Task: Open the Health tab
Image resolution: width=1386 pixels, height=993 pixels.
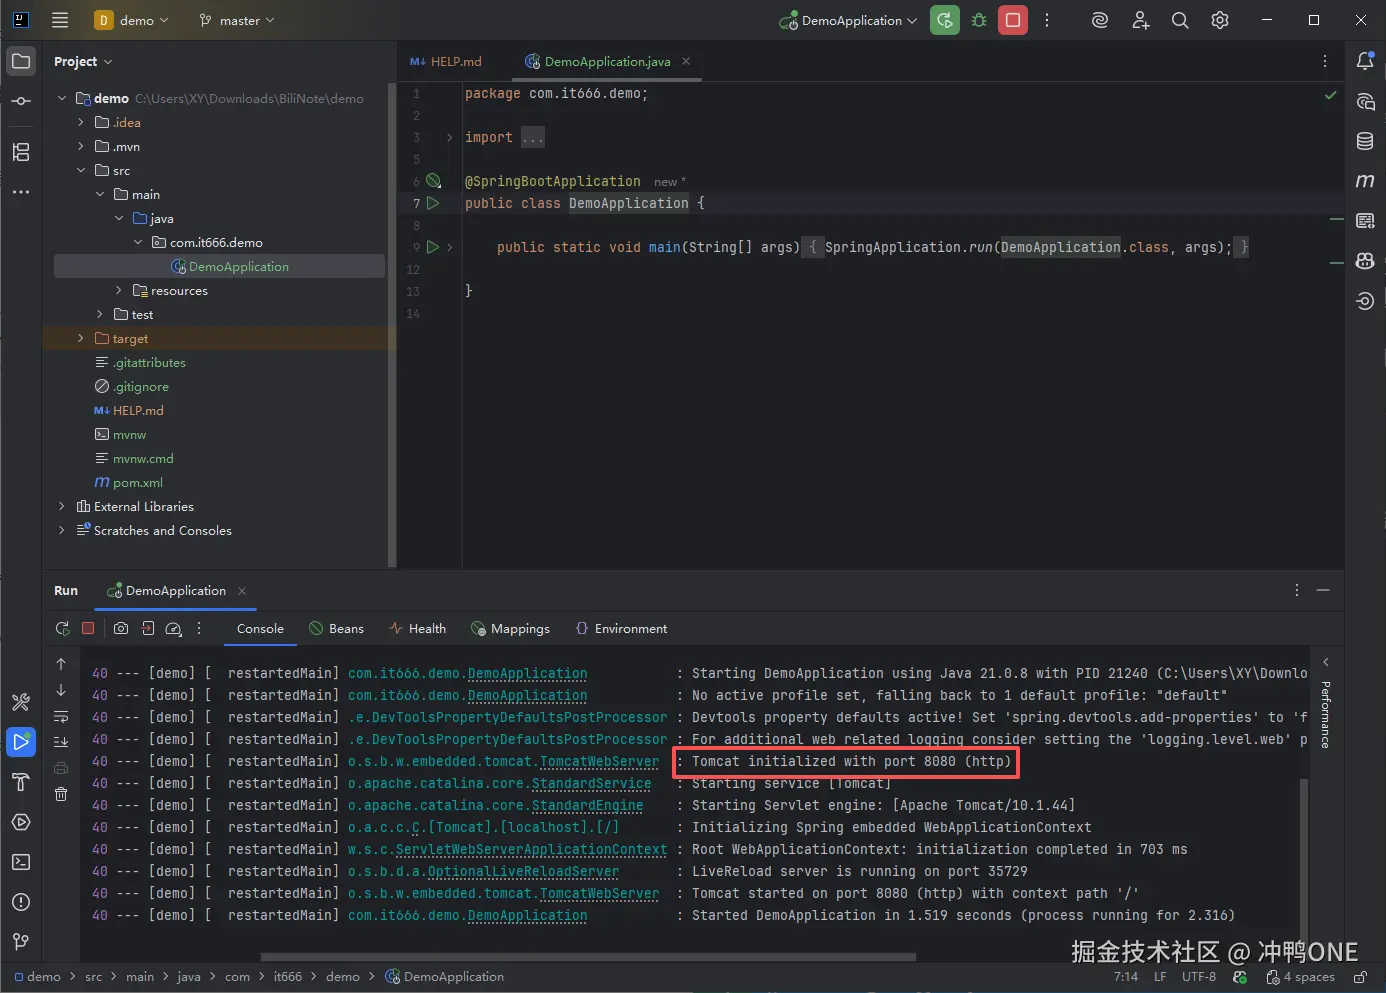Action: pos(417,628)
